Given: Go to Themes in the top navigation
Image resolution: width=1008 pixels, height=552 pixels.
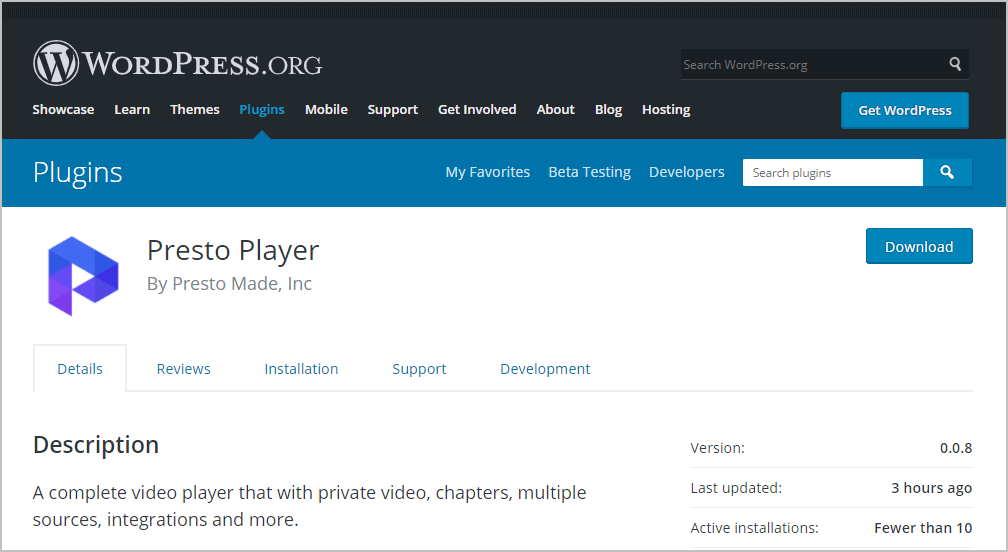Looking at the screenshot, I should pos(195,110).
